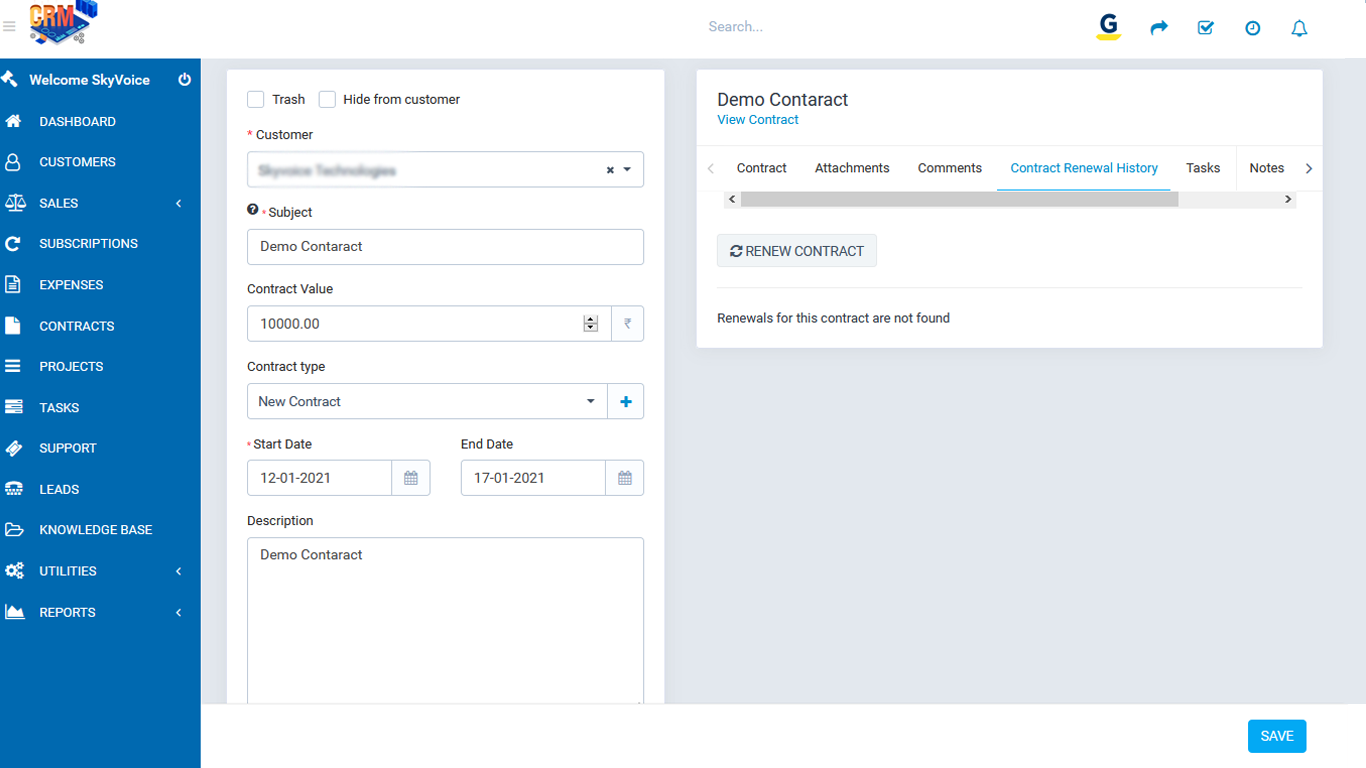1366x768 pixels.
Task: Open the Comments tab
Action: [949, 168]
